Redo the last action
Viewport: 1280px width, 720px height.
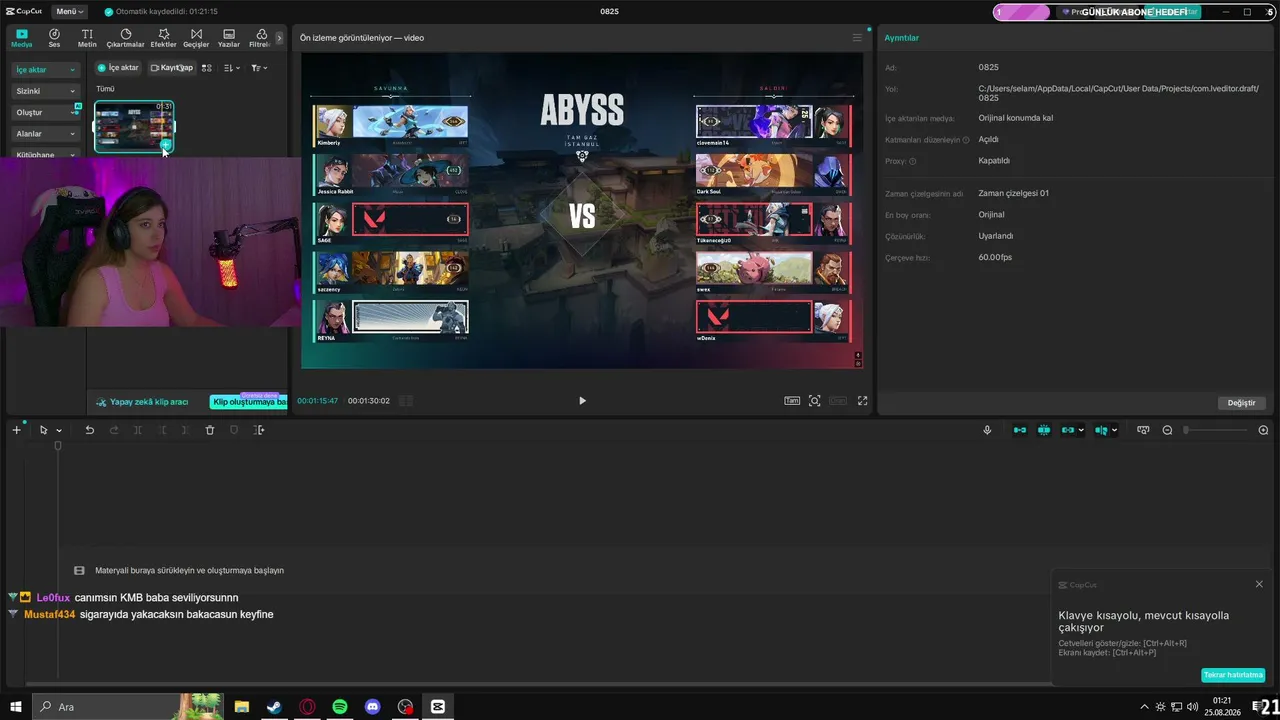point(114,430)
